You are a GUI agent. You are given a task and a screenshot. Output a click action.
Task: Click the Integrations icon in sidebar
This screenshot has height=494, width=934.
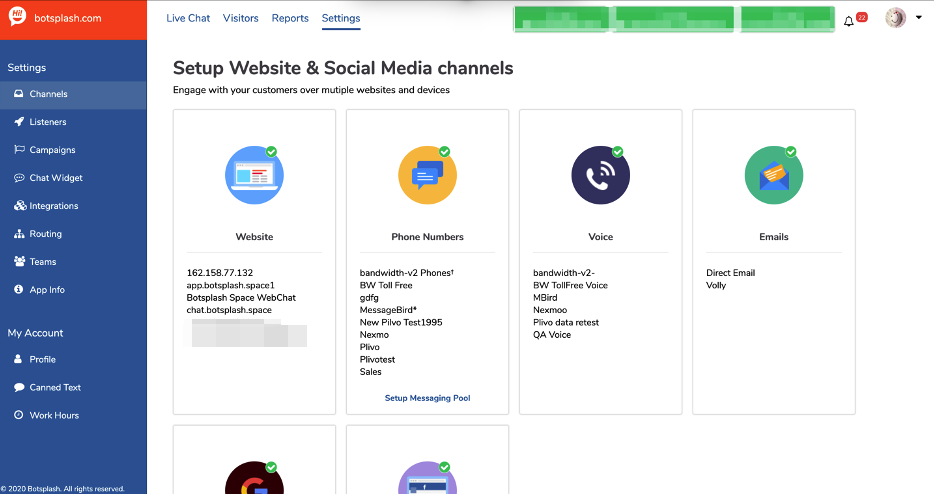click(20, 205)
